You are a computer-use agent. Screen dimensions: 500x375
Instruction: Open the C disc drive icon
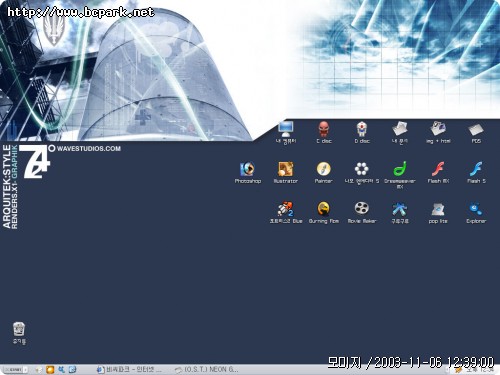pyautogui.click(x=324, y=132)
